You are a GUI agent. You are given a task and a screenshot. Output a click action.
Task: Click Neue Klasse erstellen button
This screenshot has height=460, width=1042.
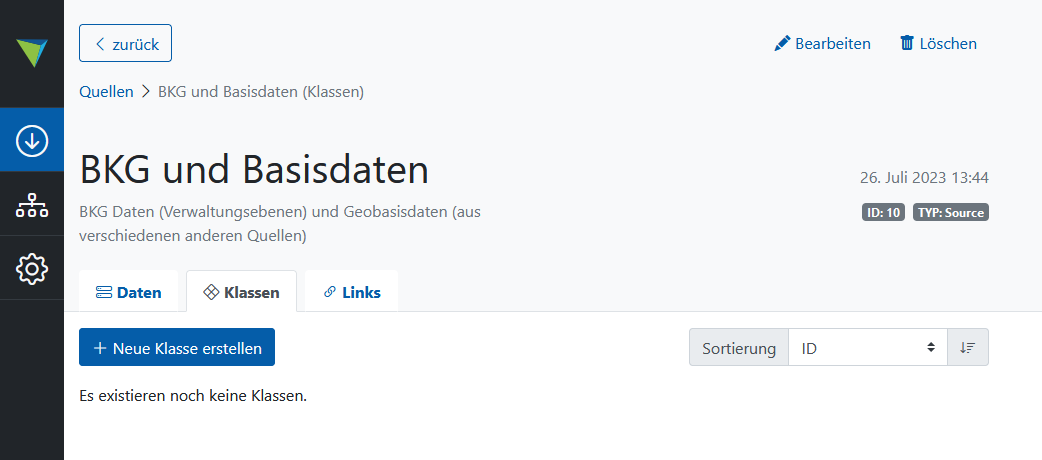pyautogui.click(x=177, y=347)
